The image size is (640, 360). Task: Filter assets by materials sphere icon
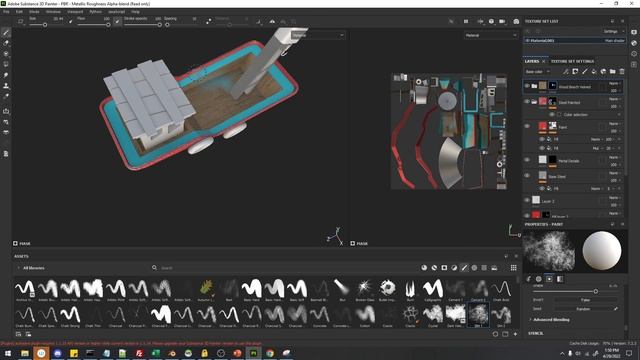pyautogui.click(x=424, y=268)
